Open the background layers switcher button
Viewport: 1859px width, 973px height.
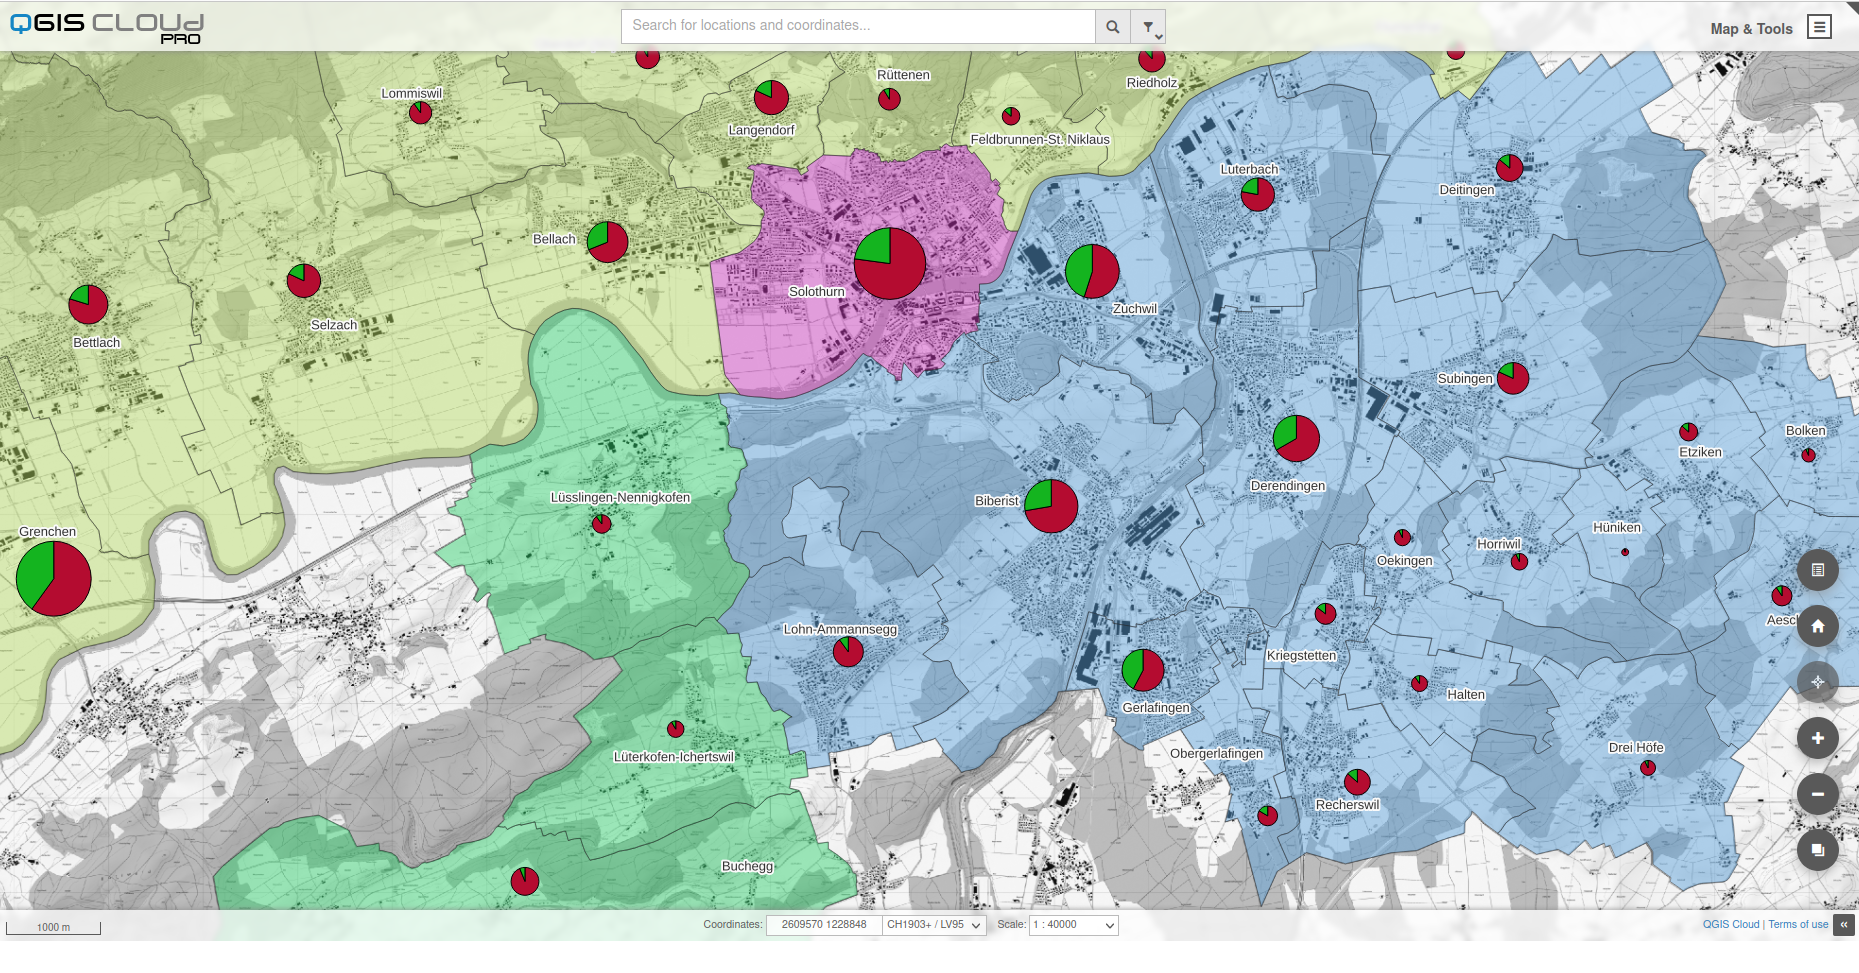[x=1817, y=850]
